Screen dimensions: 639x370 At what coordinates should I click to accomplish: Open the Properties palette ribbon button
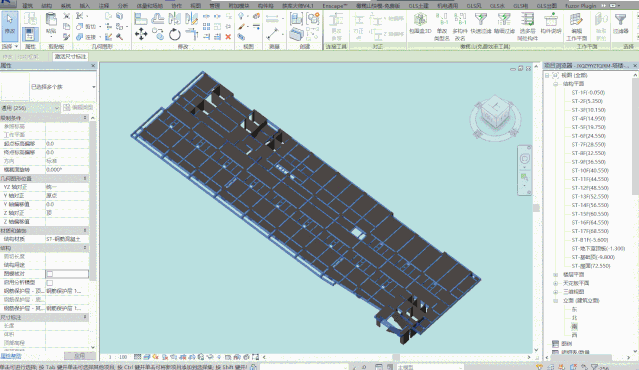tap(30, 34)
